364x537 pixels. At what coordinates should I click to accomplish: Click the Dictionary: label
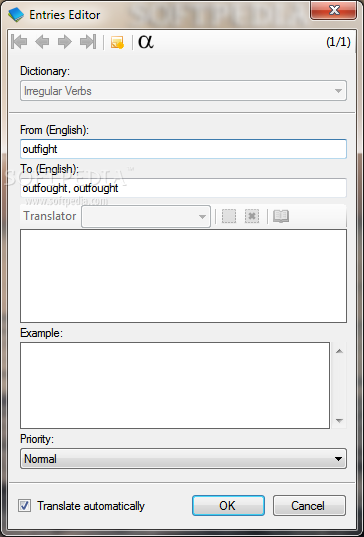(45, 71)
